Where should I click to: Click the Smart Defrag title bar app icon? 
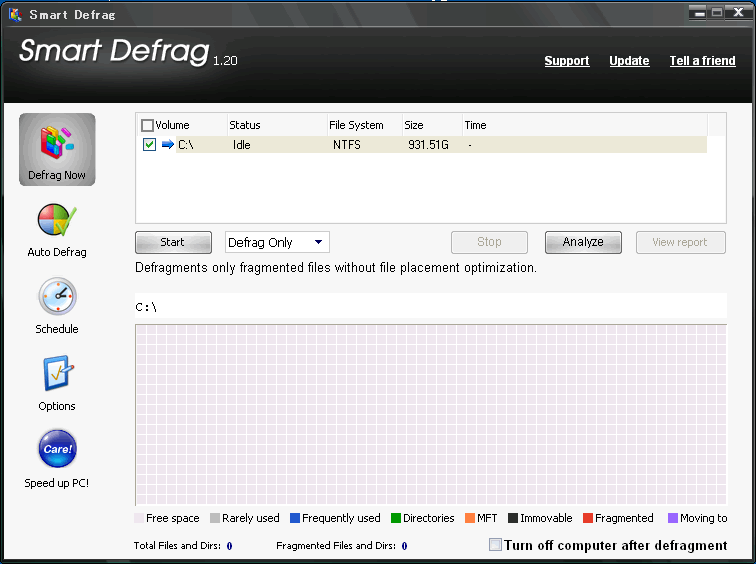pyautogui.click(x=15, y=14)
